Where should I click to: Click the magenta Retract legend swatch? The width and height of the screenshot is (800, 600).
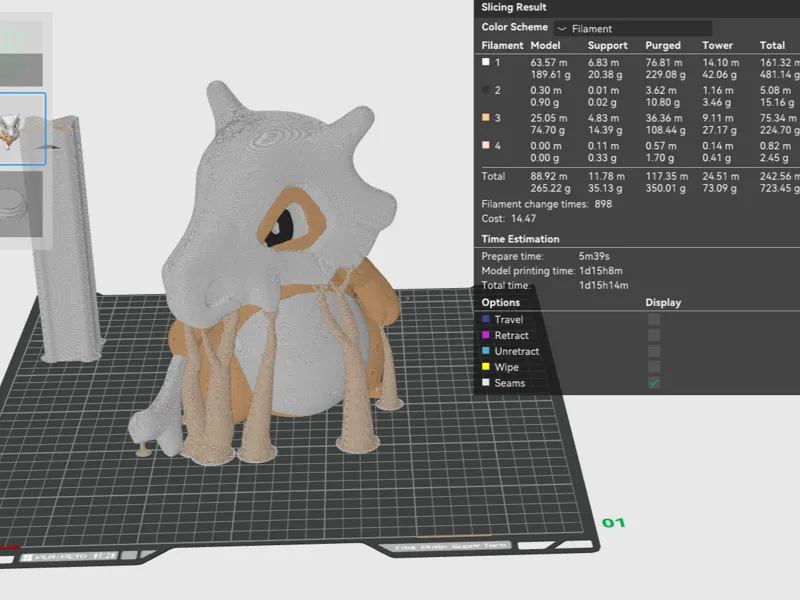pyautogui.click(x=486, y=335)
